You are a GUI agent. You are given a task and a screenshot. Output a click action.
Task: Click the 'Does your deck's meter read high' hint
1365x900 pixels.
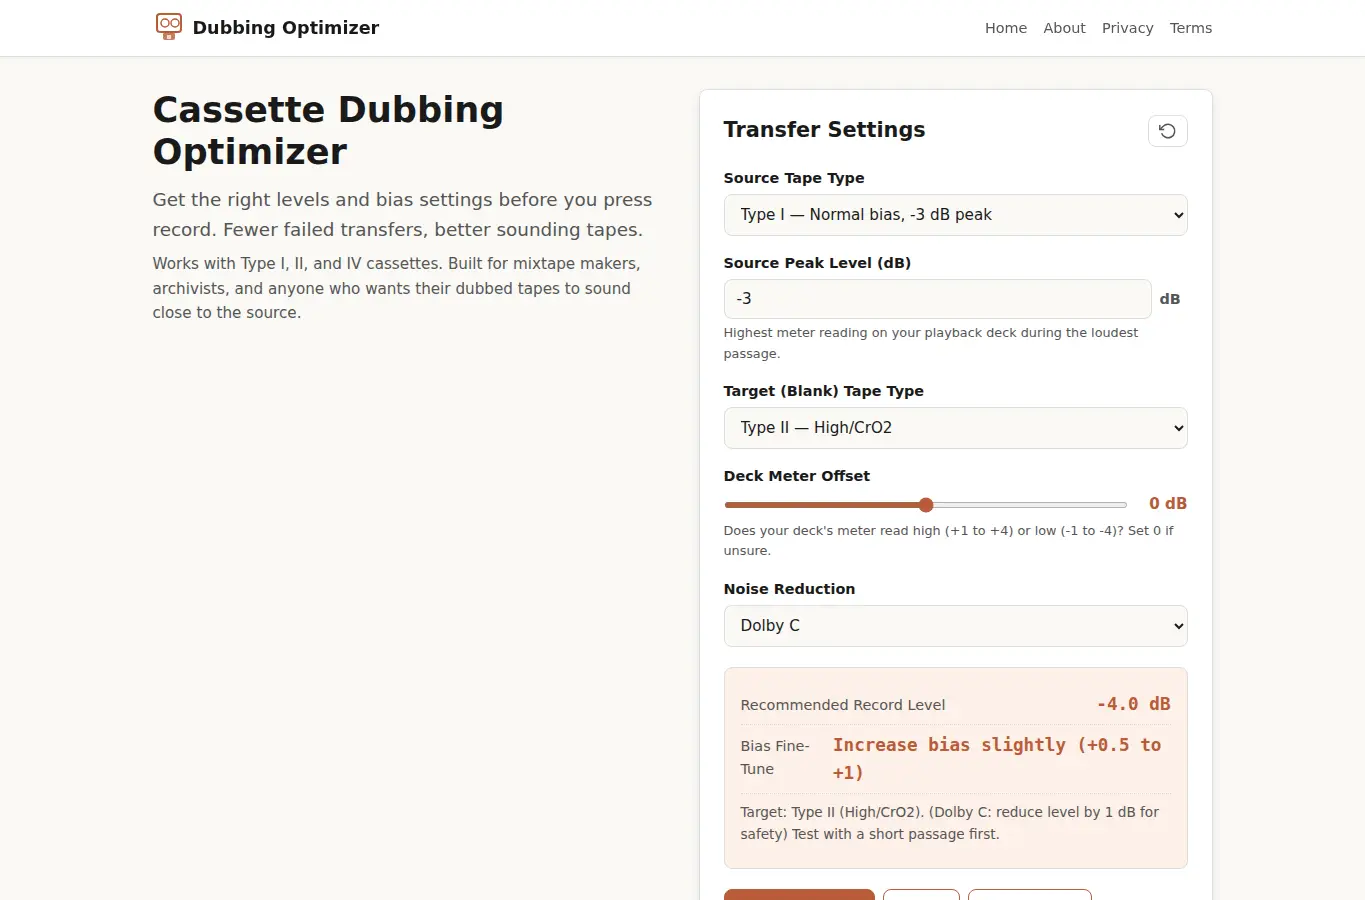[x=948, y=541]
